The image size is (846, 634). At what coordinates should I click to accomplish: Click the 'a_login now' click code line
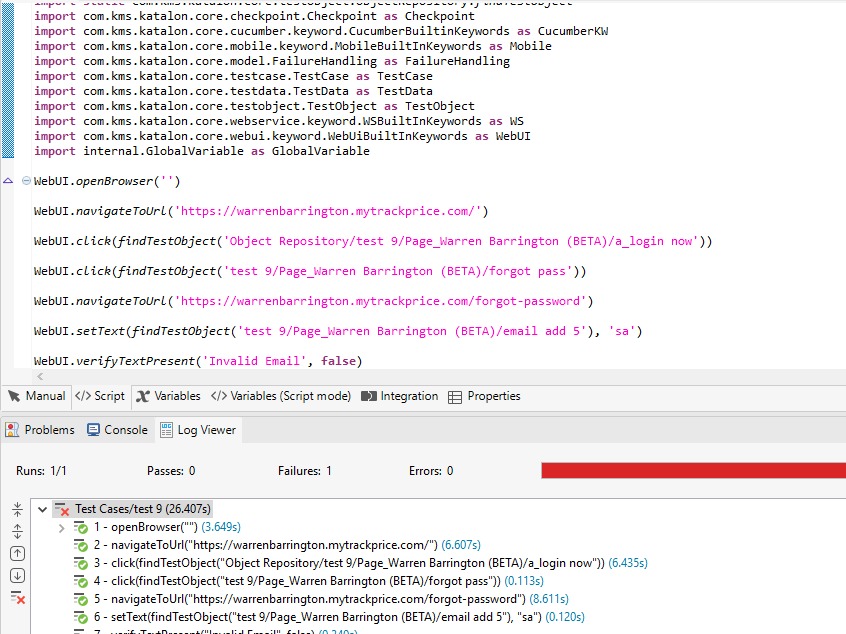pos(373,241)
